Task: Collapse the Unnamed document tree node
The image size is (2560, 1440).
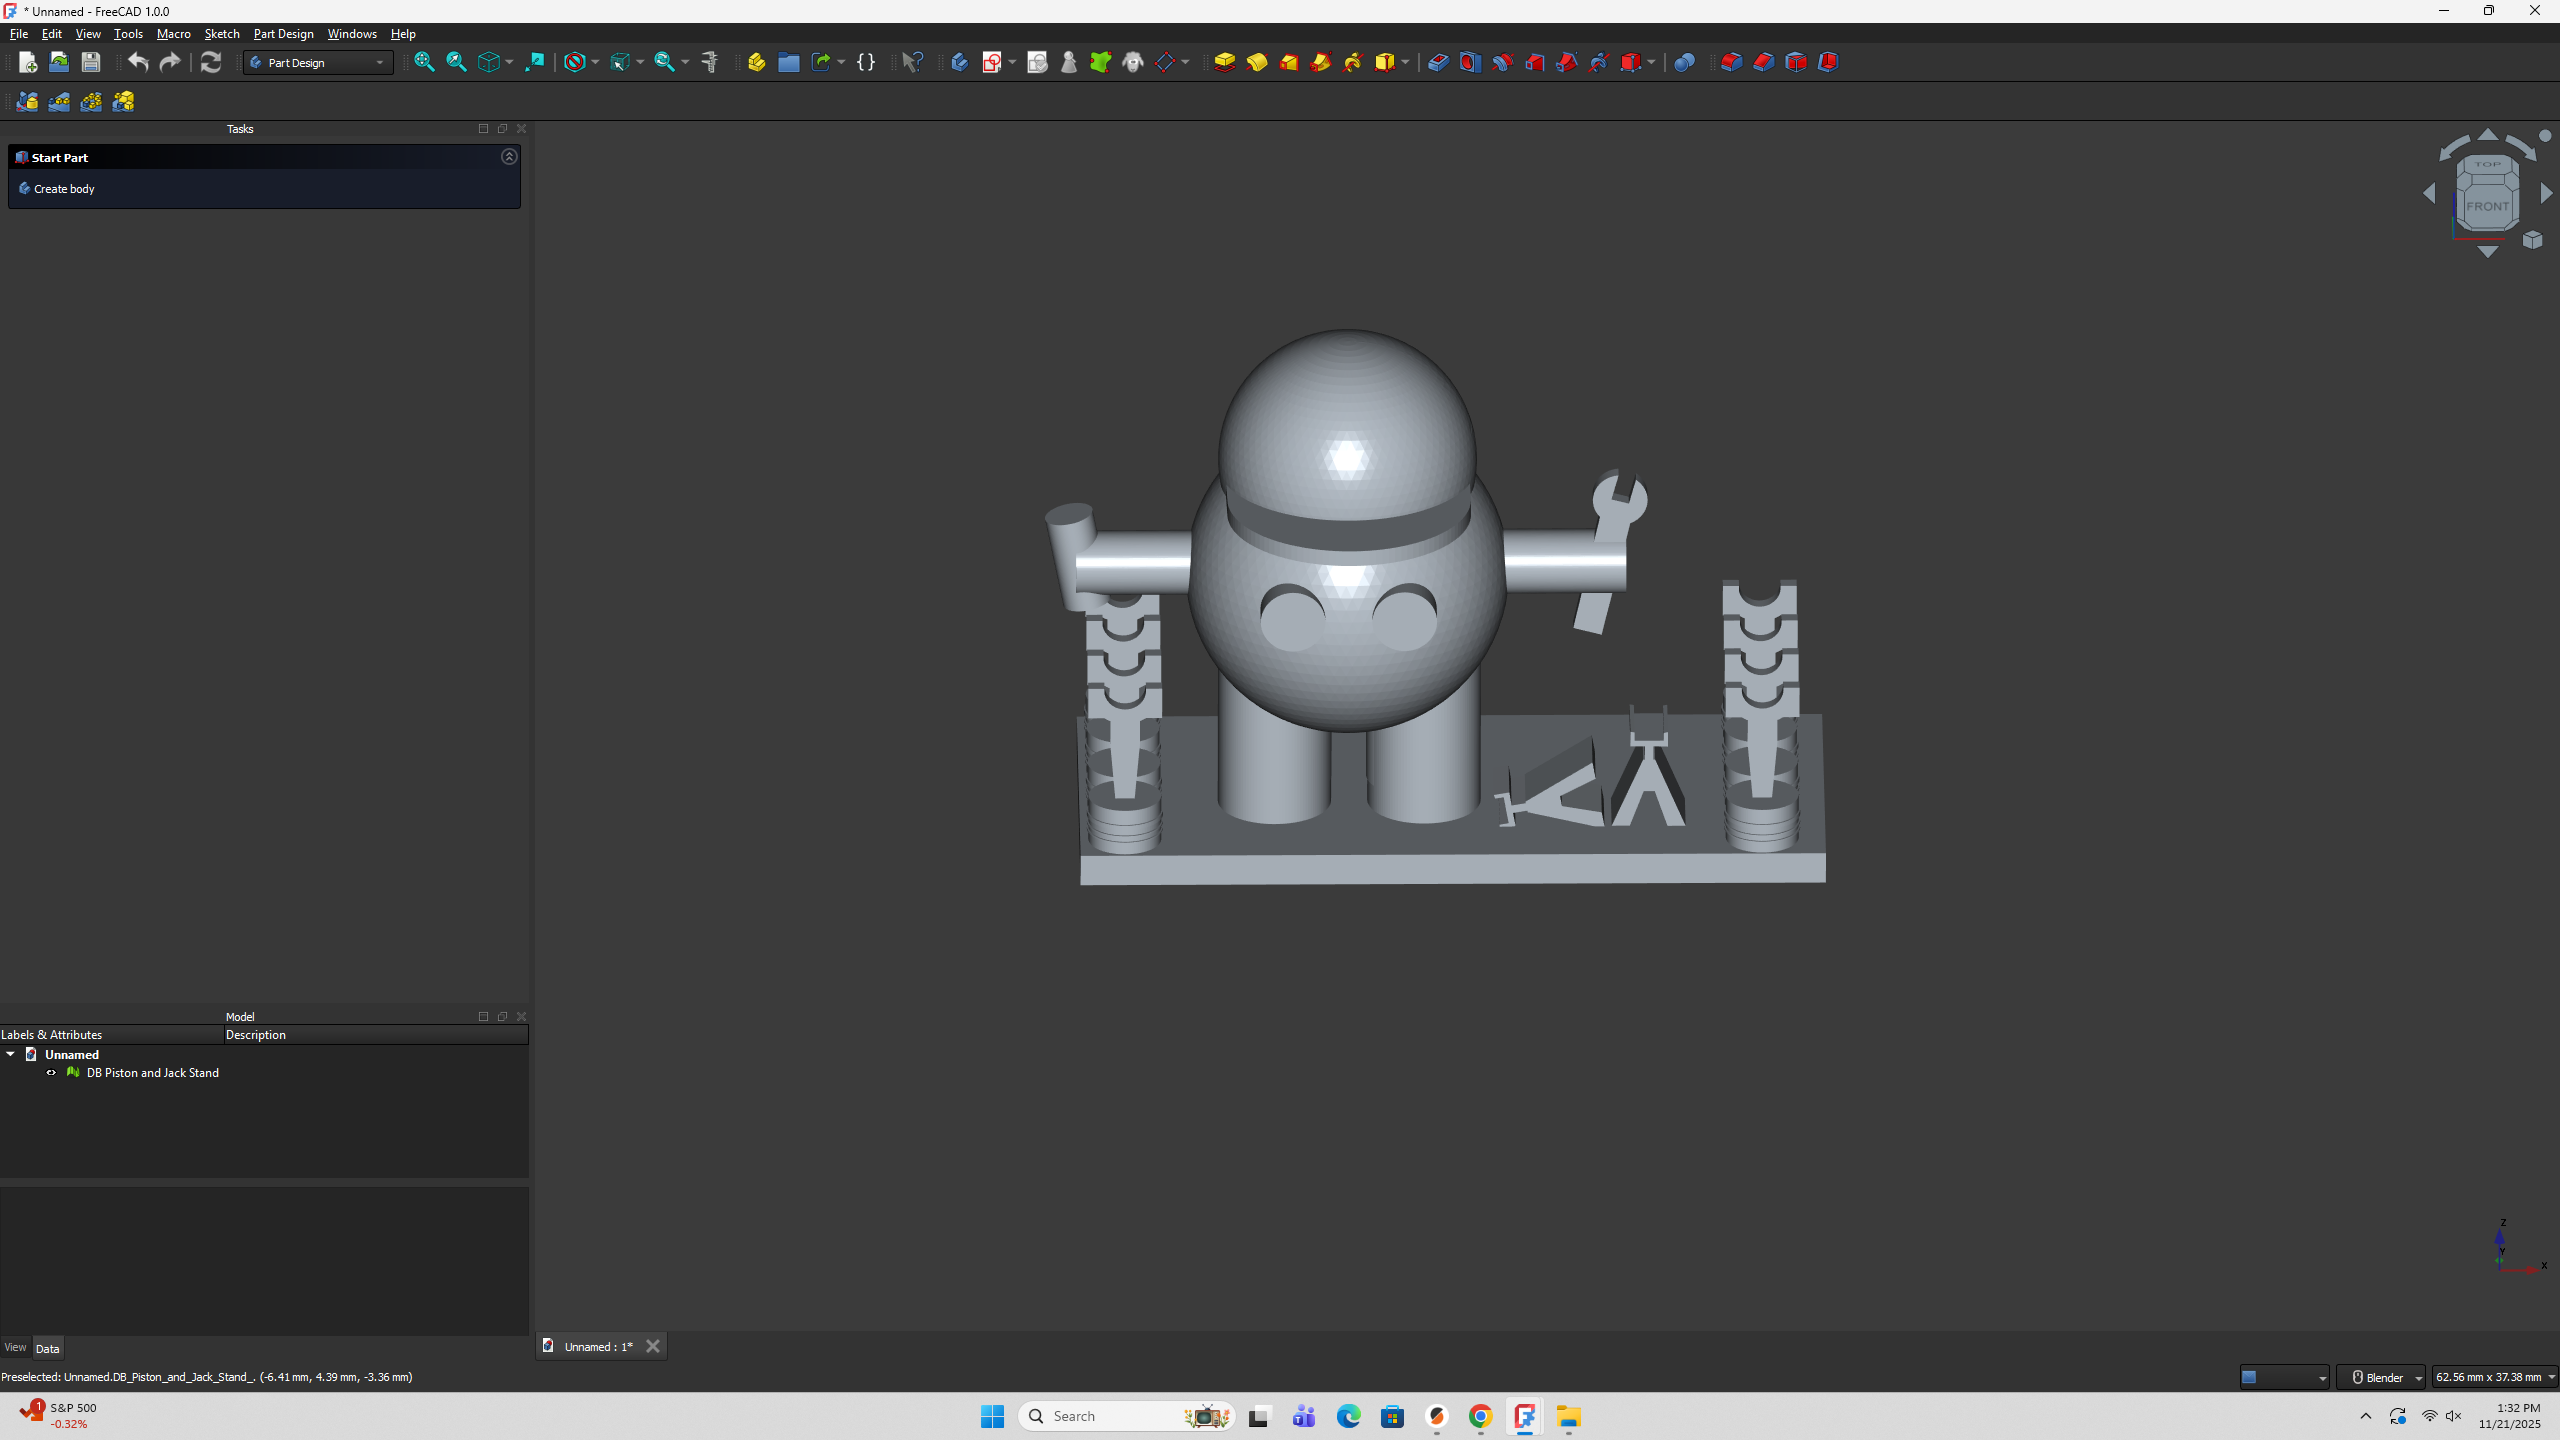Action: [x=10, y=1054]
